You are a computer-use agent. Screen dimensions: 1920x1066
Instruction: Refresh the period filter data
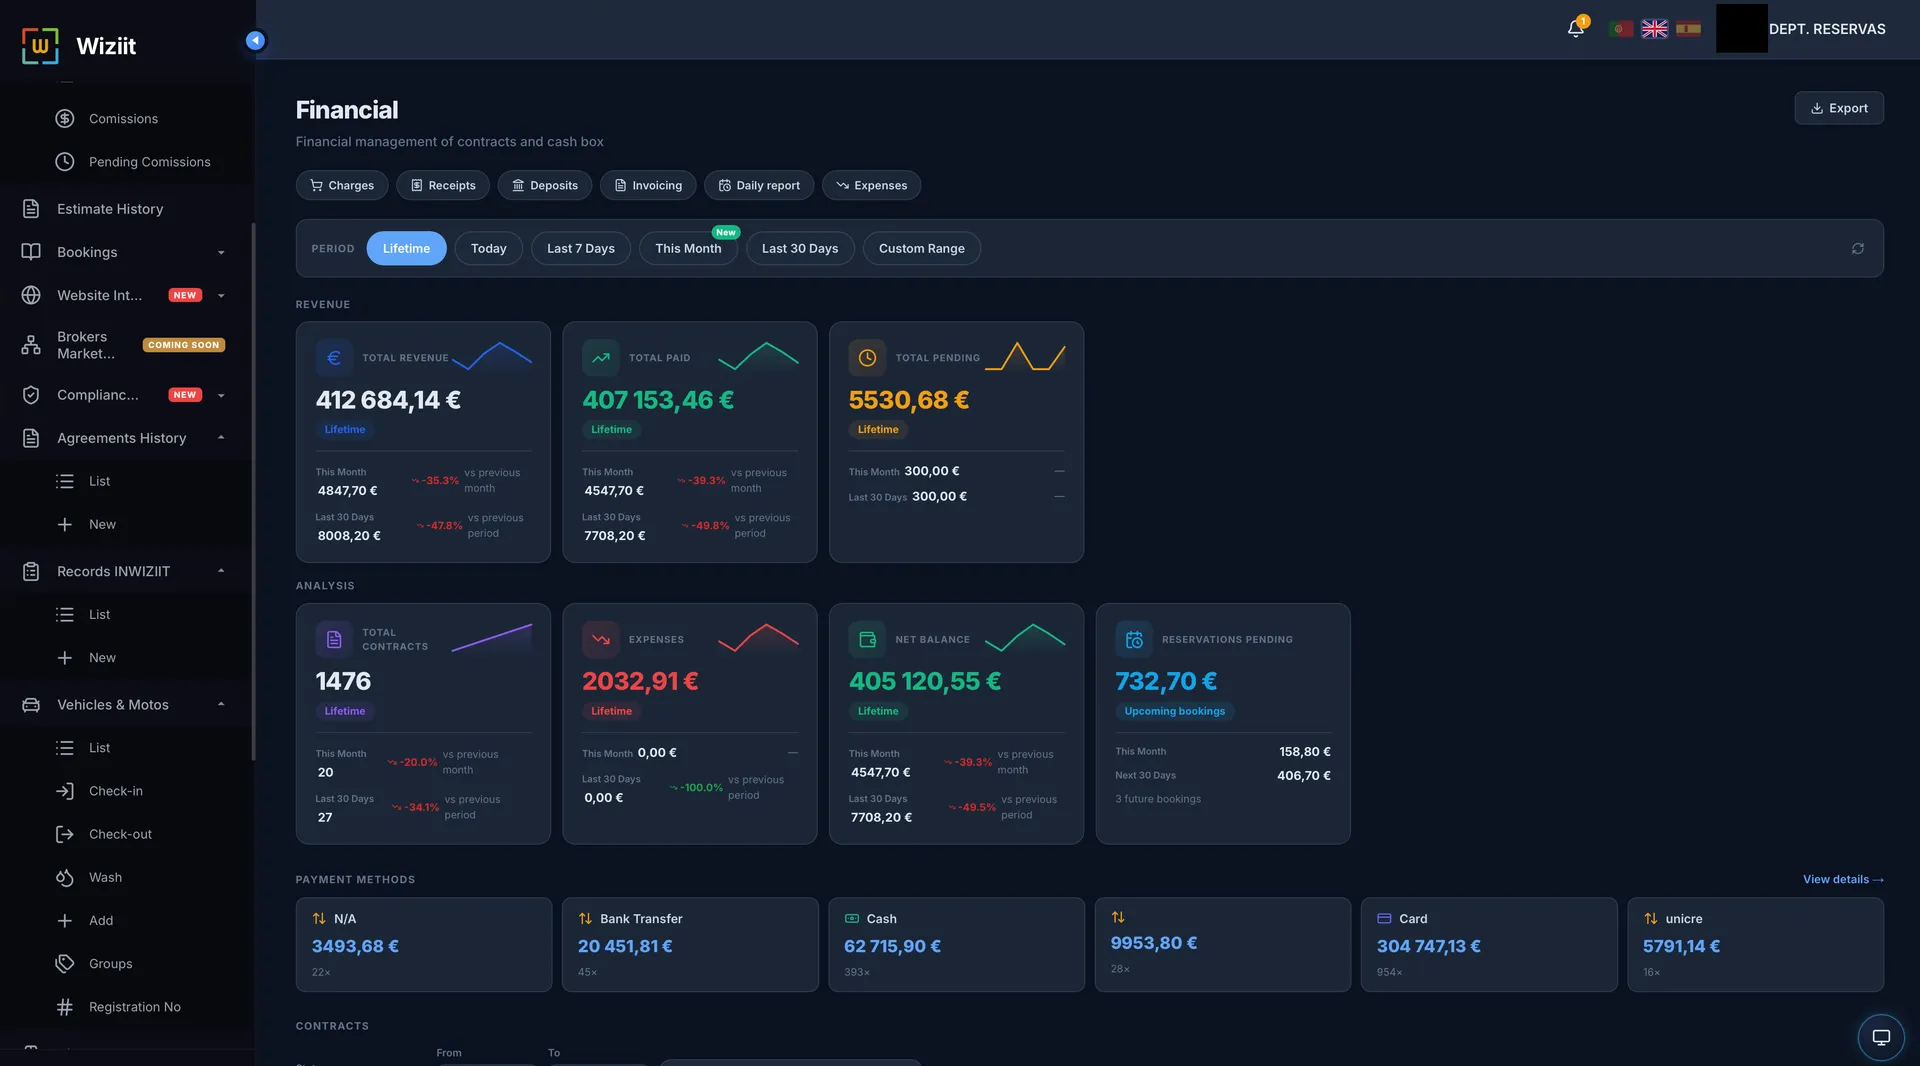[x=1858, y=248]
